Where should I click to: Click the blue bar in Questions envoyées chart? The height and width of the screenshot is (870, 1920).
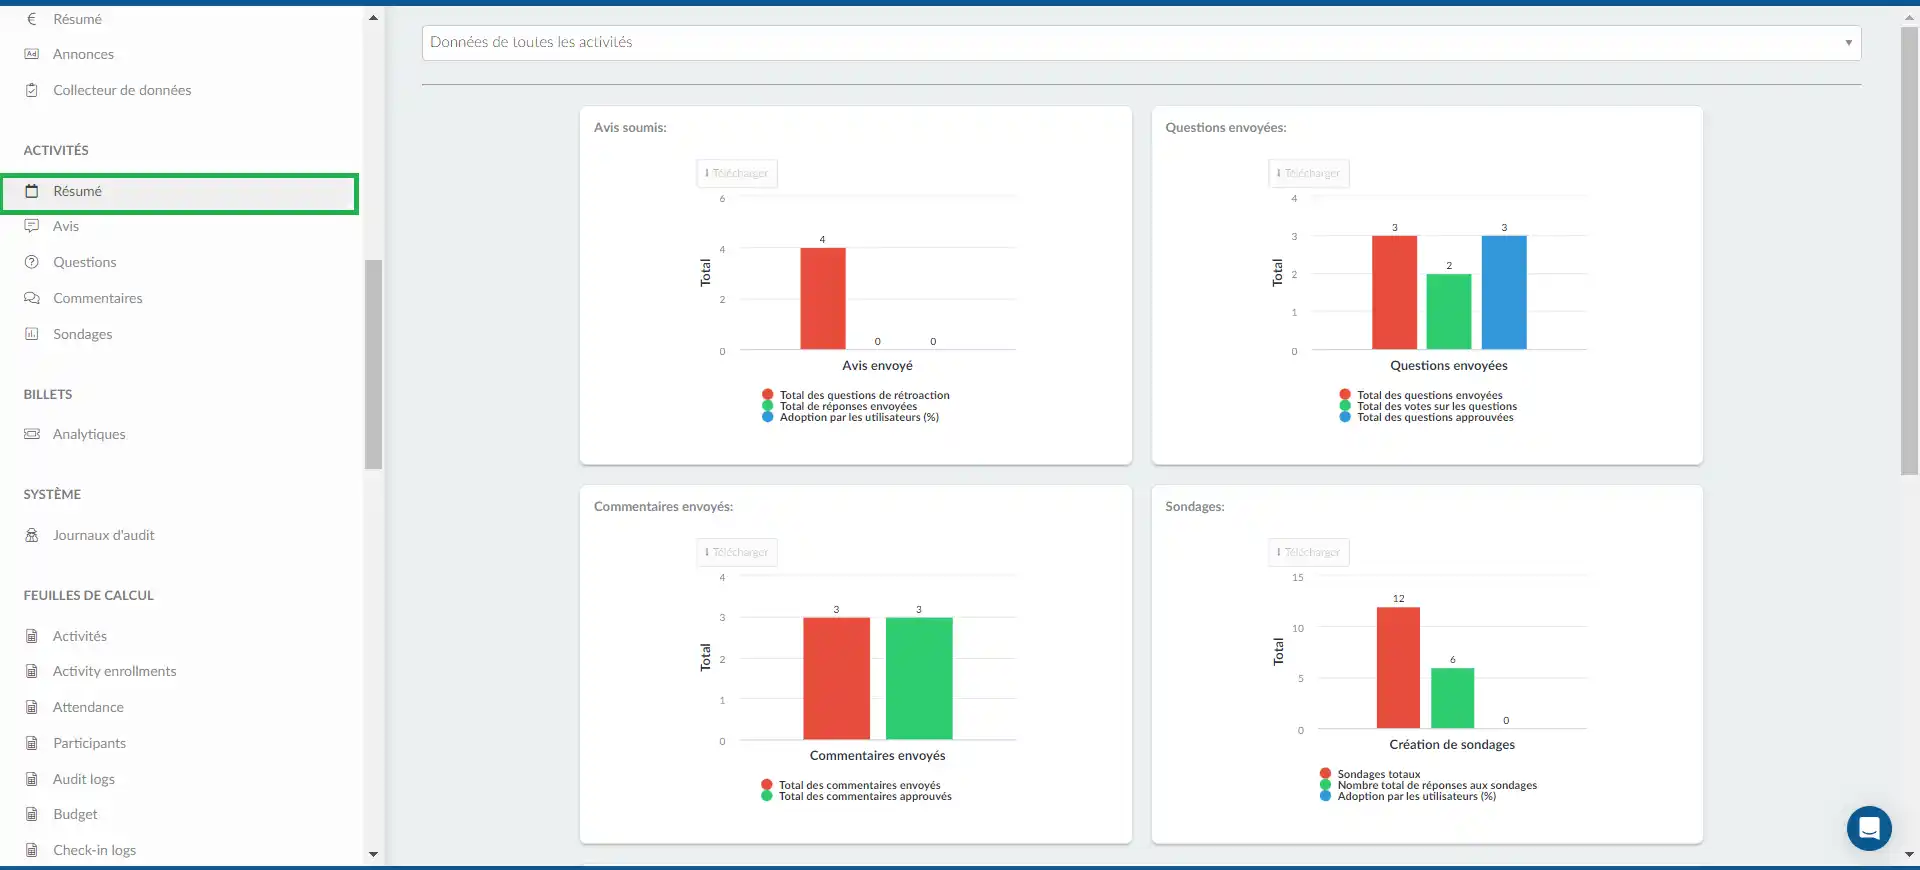[x=1504, y=292]
